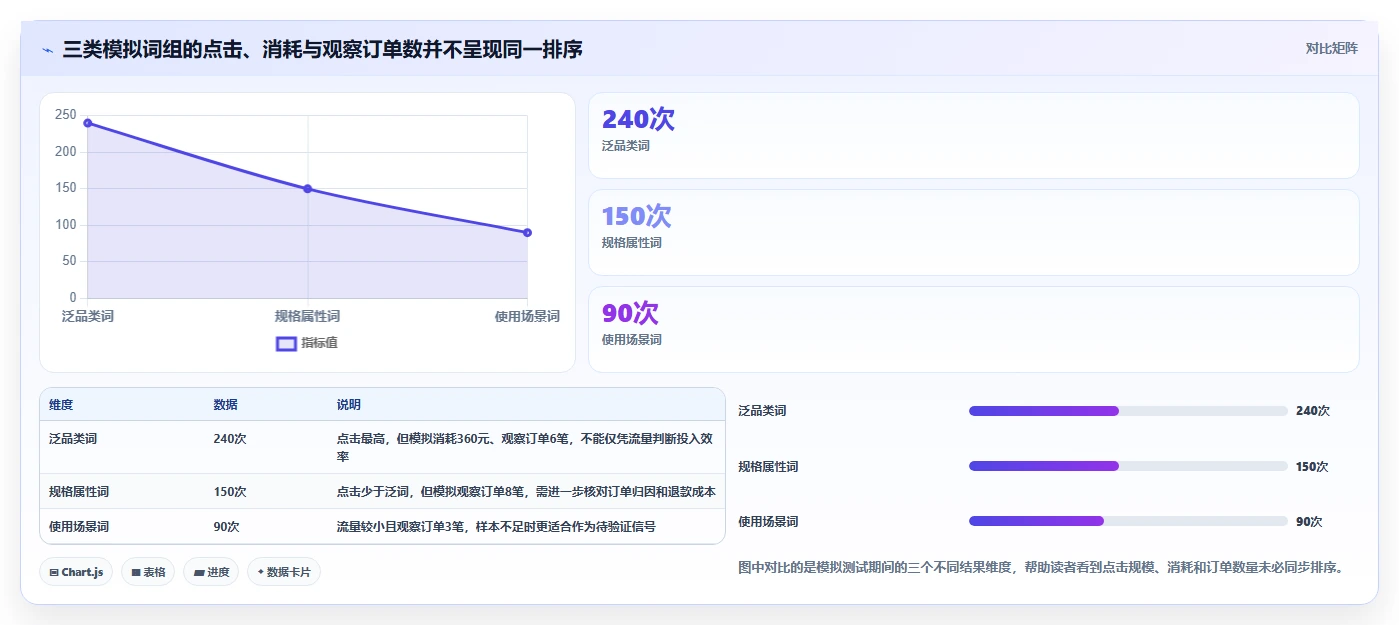Click the 使用场景词 table row cell
This screenshot has height=625, width=1399.
pos(79,527)
